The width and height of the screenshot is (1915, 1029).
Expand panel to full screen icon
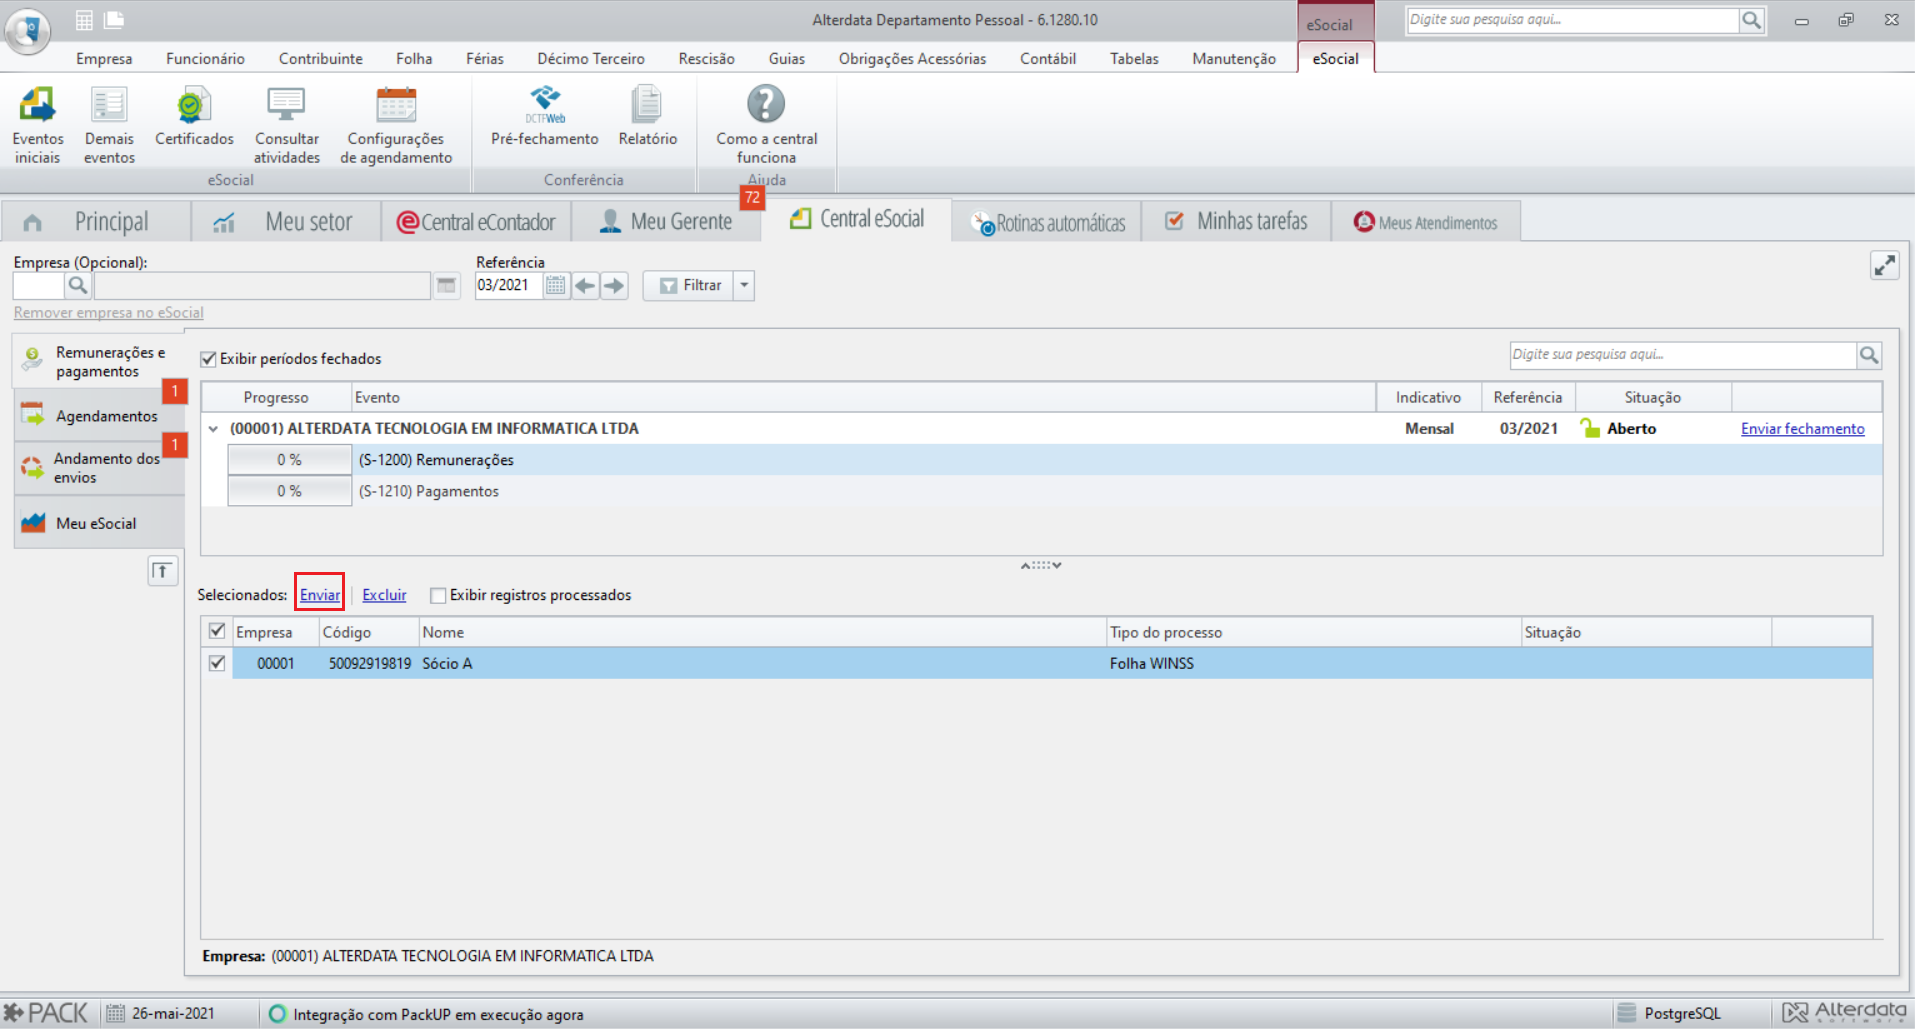pyautogui.click(x=1884, y=265)
